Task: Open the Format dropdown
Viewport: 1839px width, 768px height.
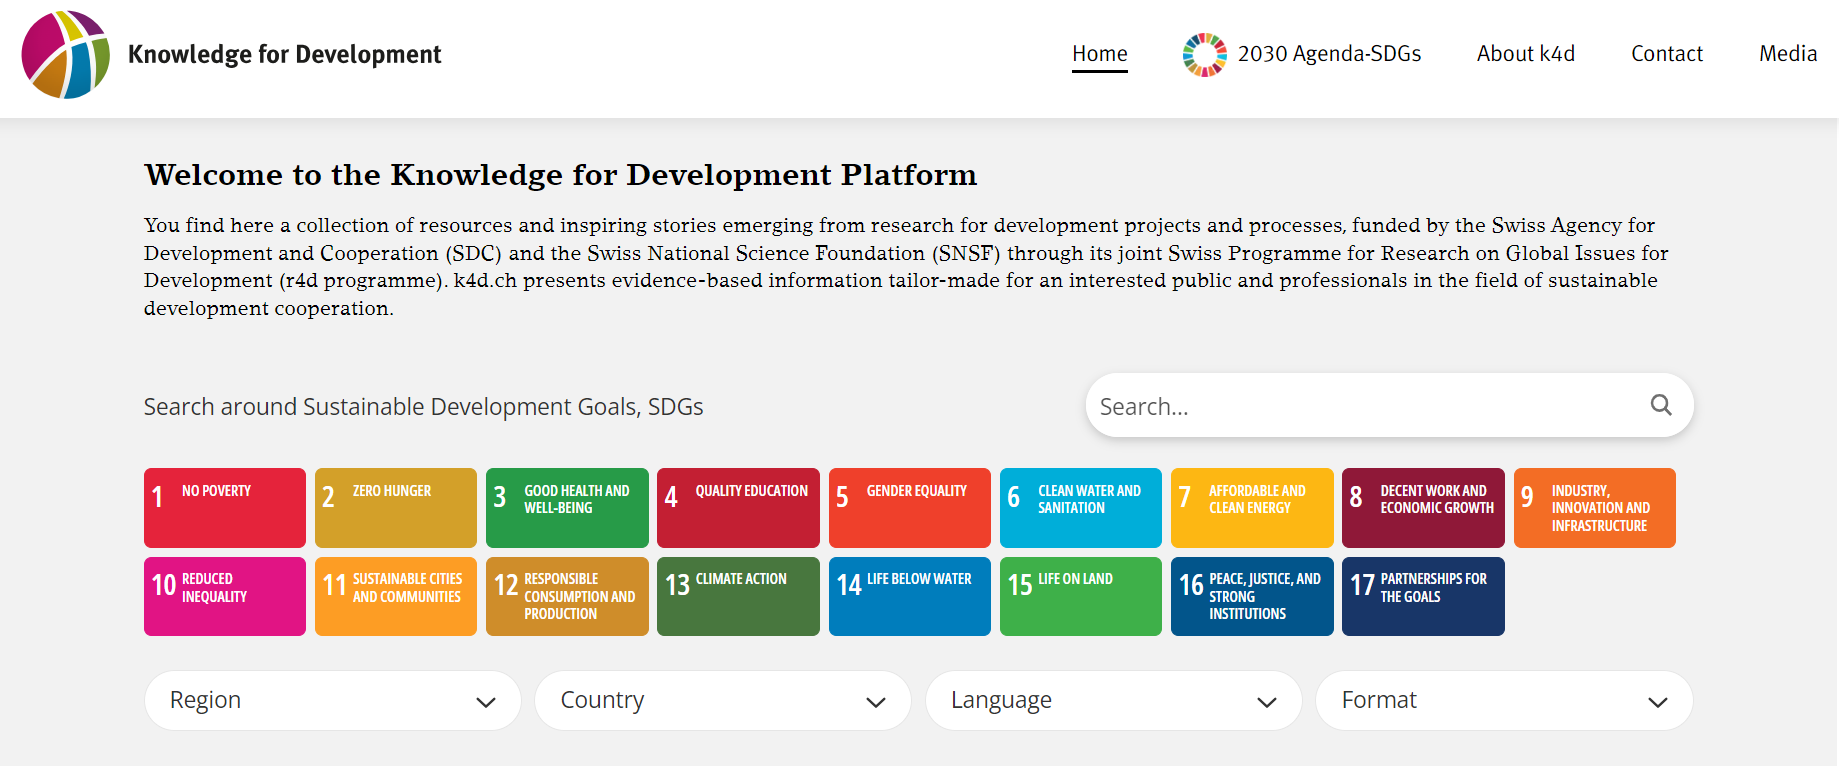Action: (1503, 700)
